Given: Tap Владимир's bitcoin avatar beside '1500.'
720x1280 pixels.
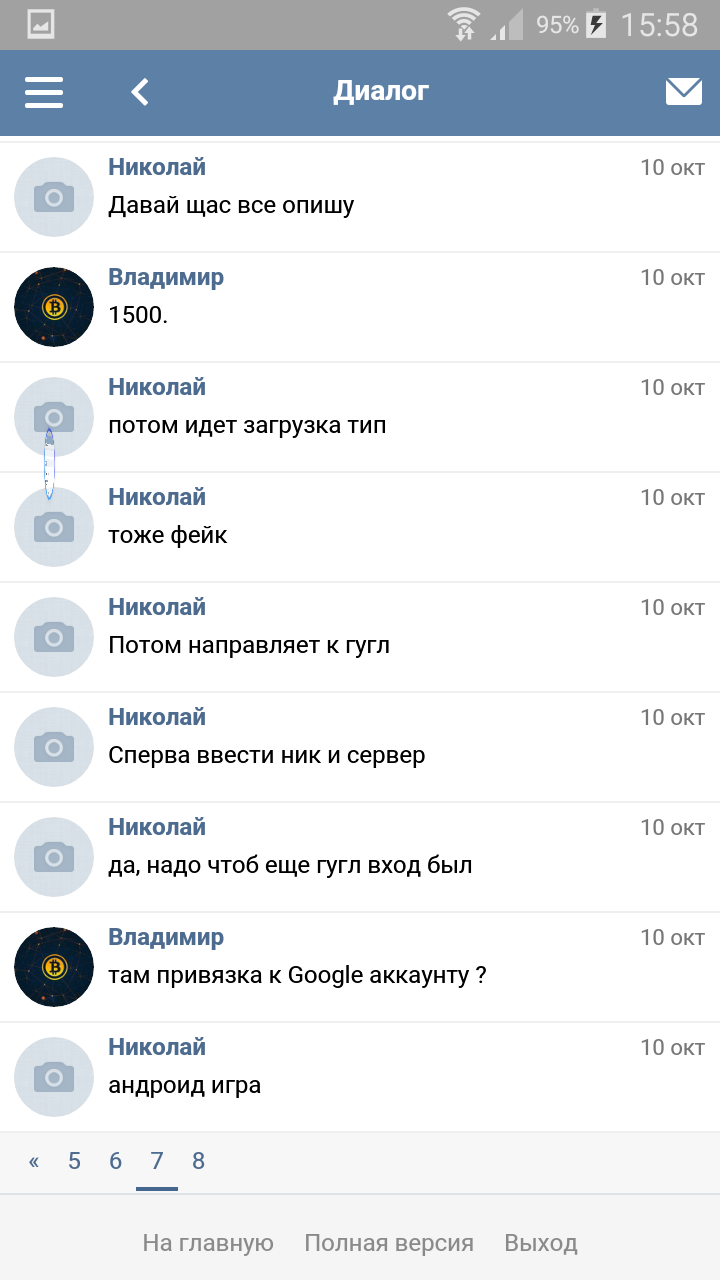Looking at the screenshot, I should point(54,307).
